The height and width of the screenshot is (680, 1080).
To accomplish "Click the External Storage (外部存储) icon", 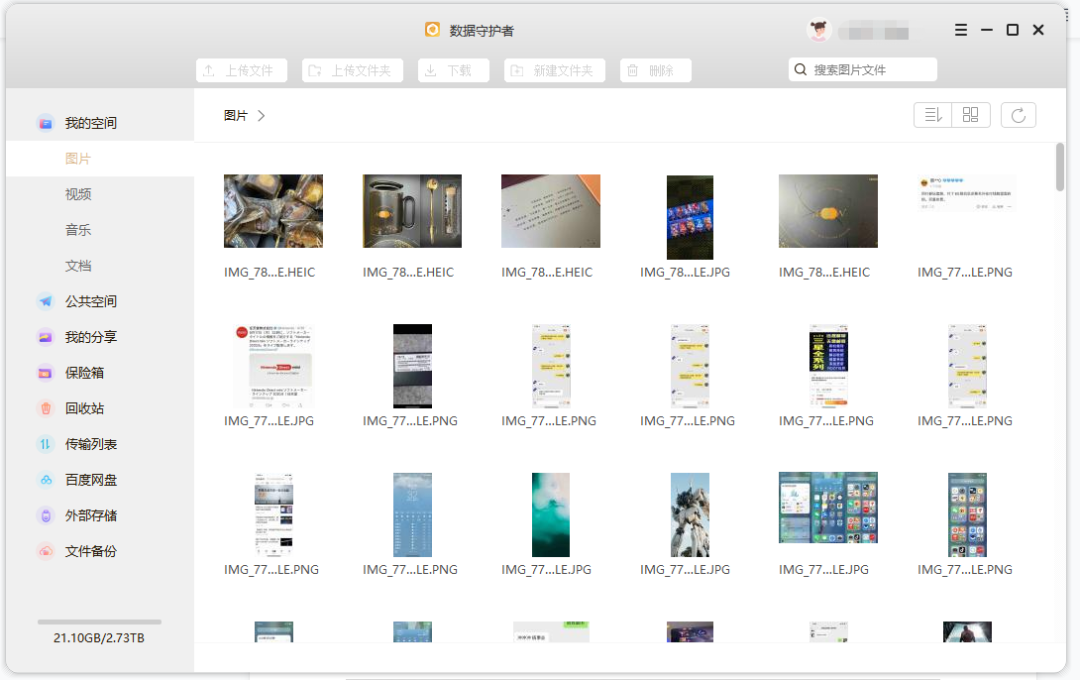I will (x=45, y=516).
